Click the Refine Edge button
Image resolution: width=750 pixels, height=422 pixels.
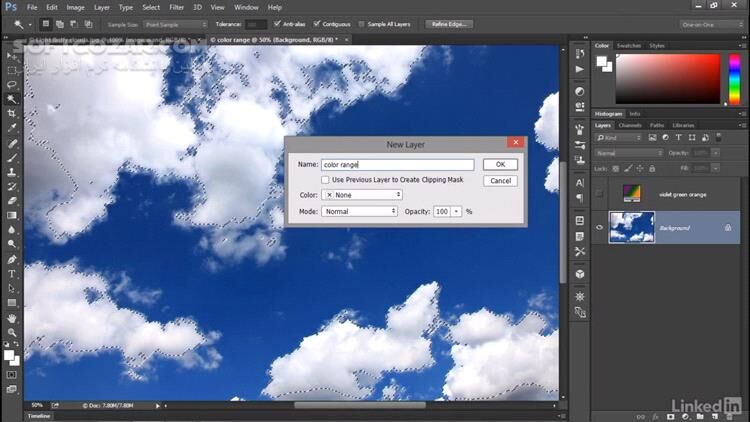point(450,23)
